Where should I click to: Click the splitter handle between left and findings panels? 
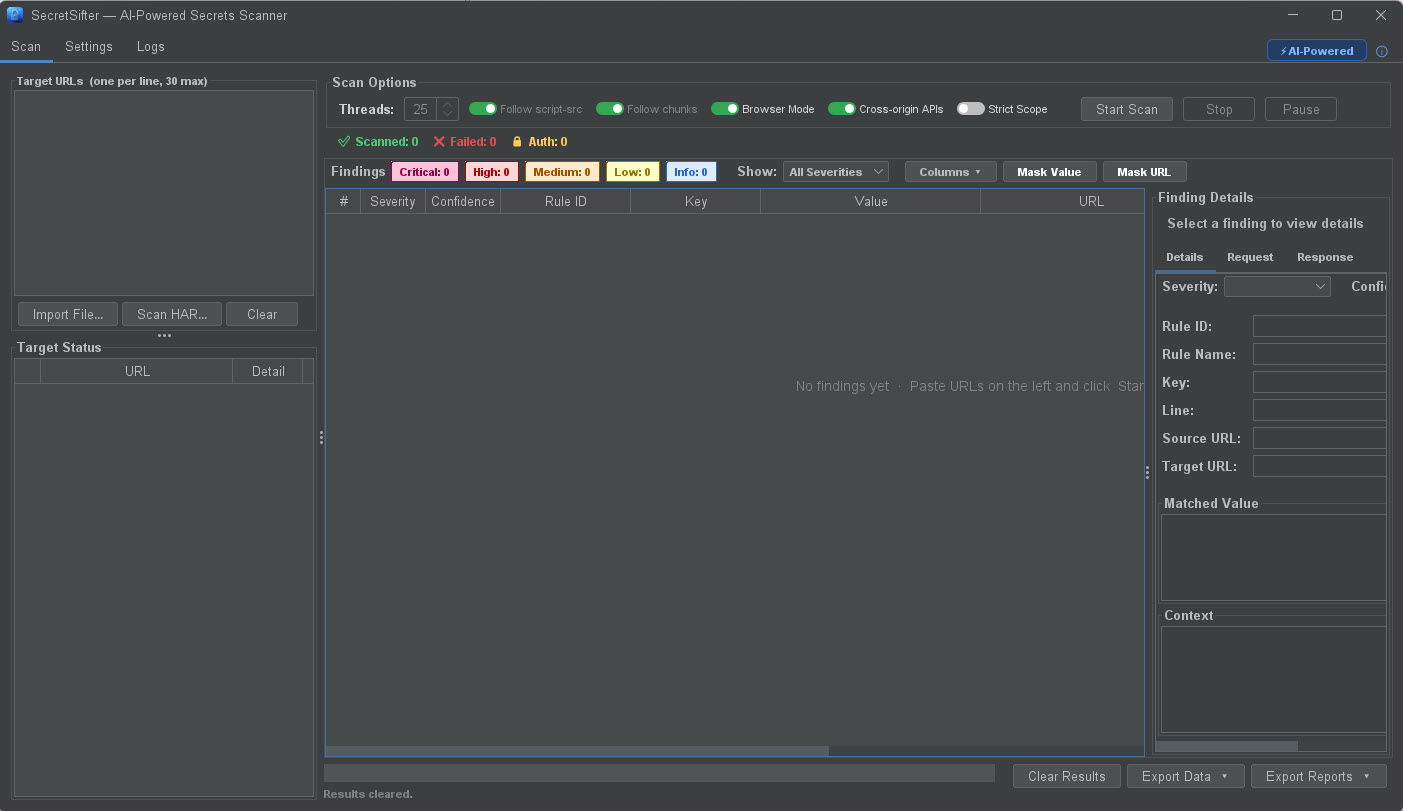[321, 437]
